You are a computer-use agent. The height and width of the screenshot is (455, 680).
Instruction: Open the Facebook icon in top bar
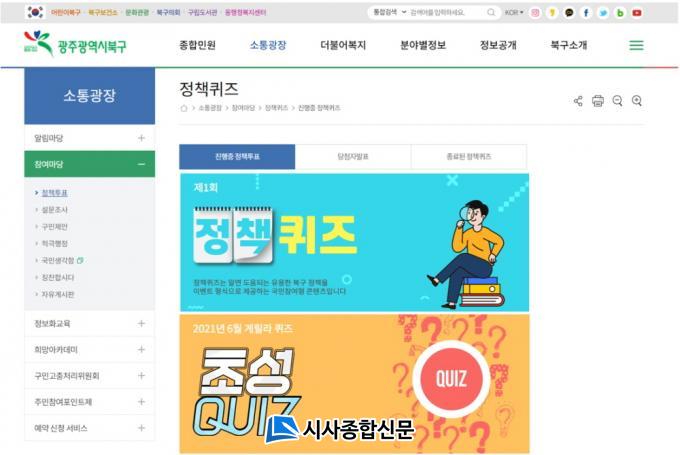pos(586,13)
